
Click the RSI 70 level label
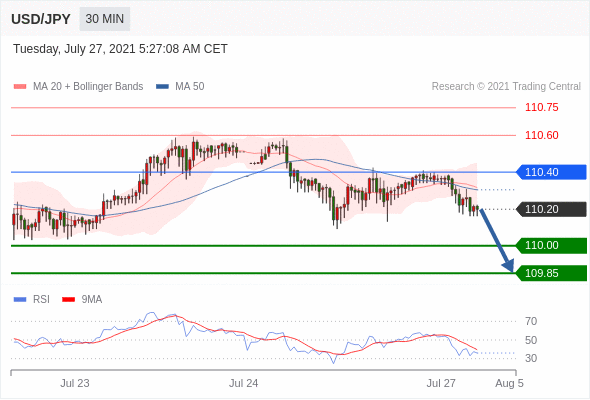pyautogui.click(x=531, y=321)
